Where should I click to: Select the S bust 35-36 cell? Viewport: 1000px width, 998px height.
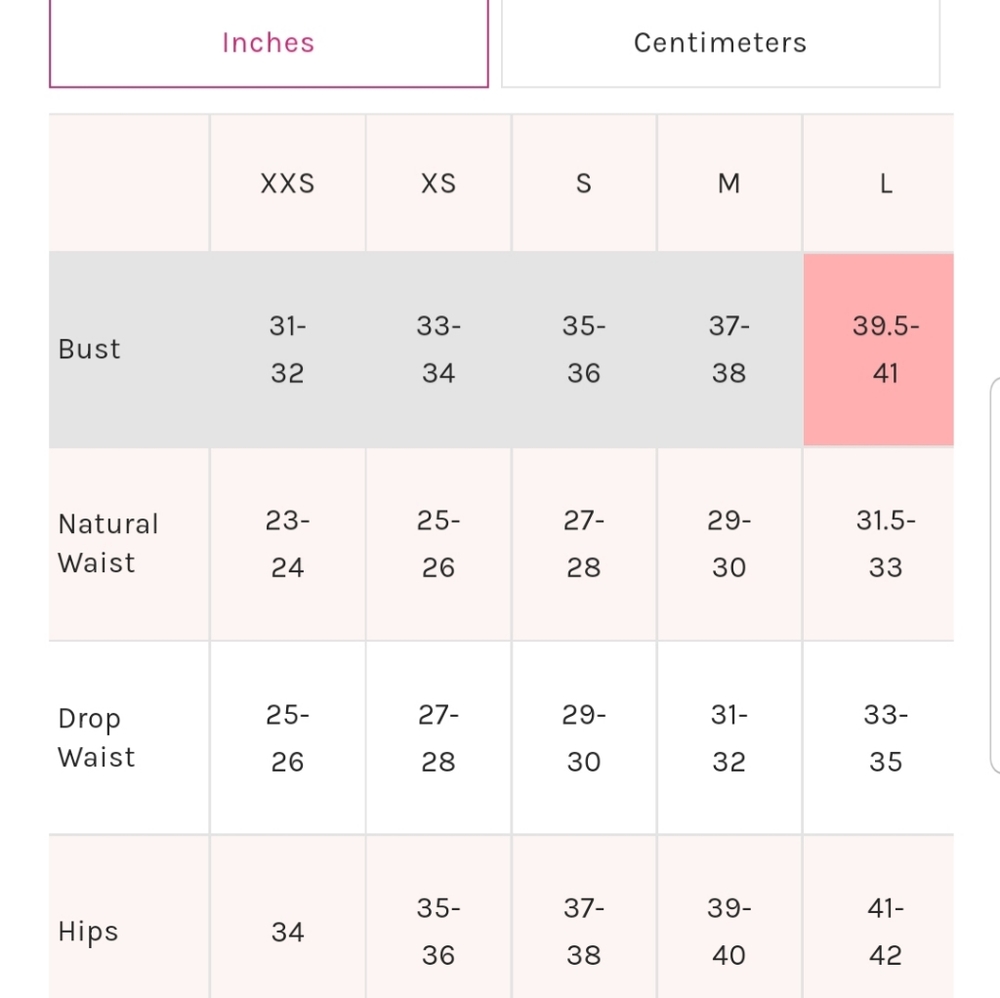click(x=584, y=349)
